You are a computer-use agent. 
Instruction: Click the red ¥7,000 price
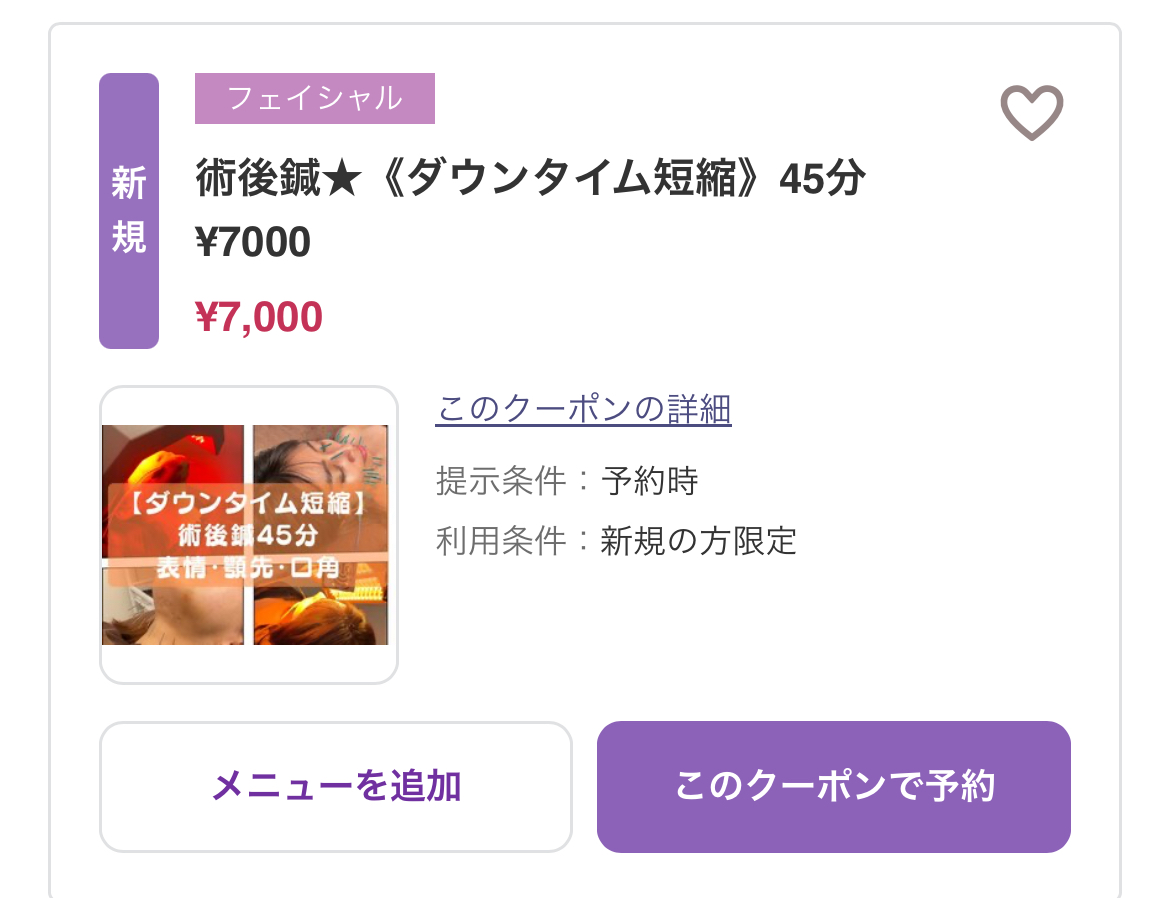[x=259, y=317]
